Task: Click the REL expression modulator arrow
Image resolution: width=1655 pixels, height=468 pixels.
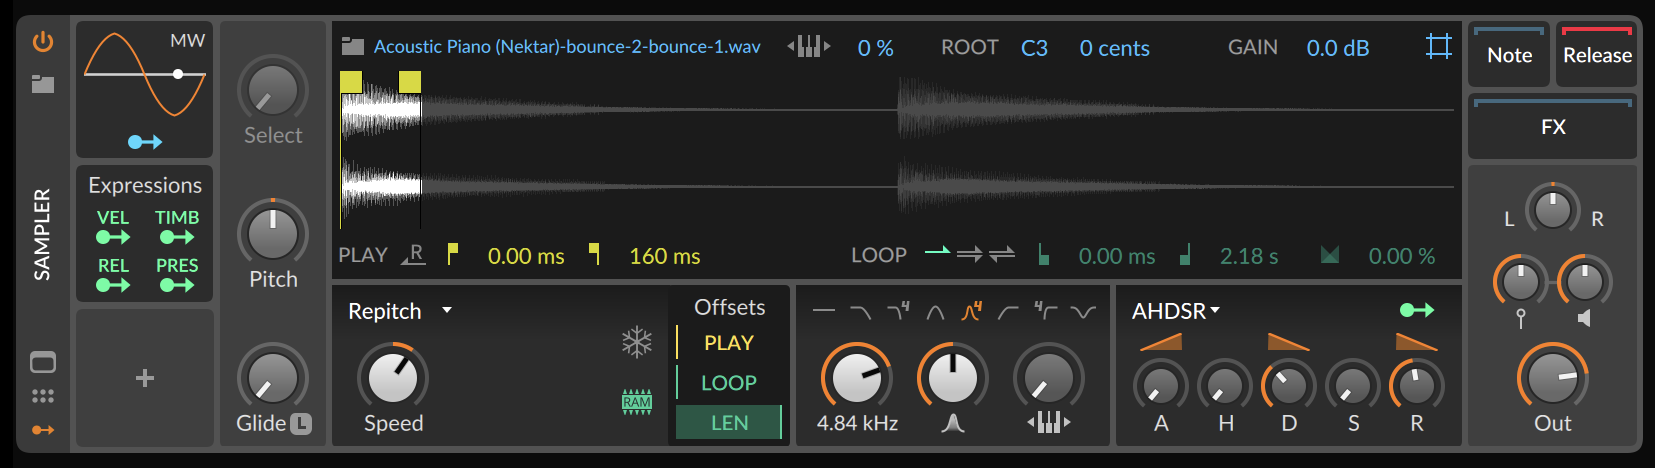Action: point(113,285)
